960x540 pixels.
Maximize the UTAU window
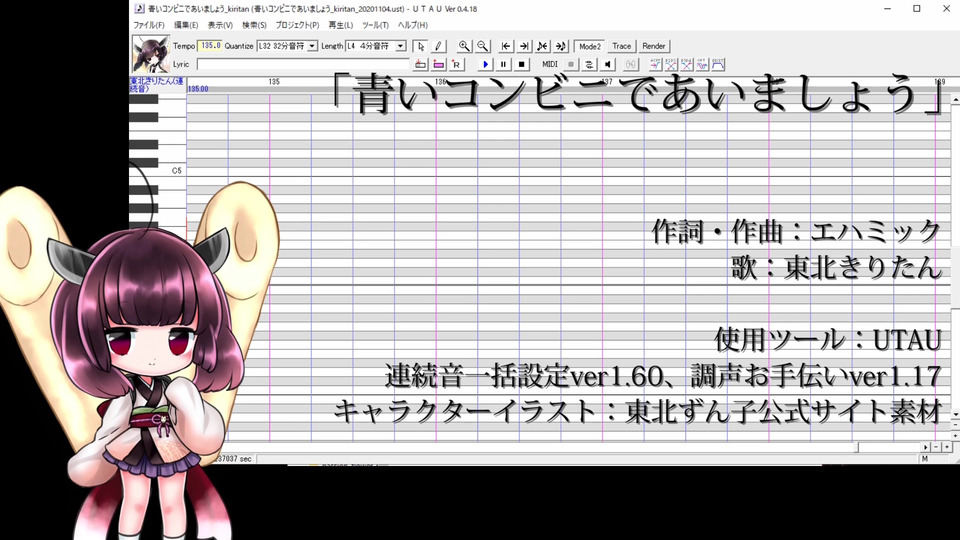pos(917,9)
